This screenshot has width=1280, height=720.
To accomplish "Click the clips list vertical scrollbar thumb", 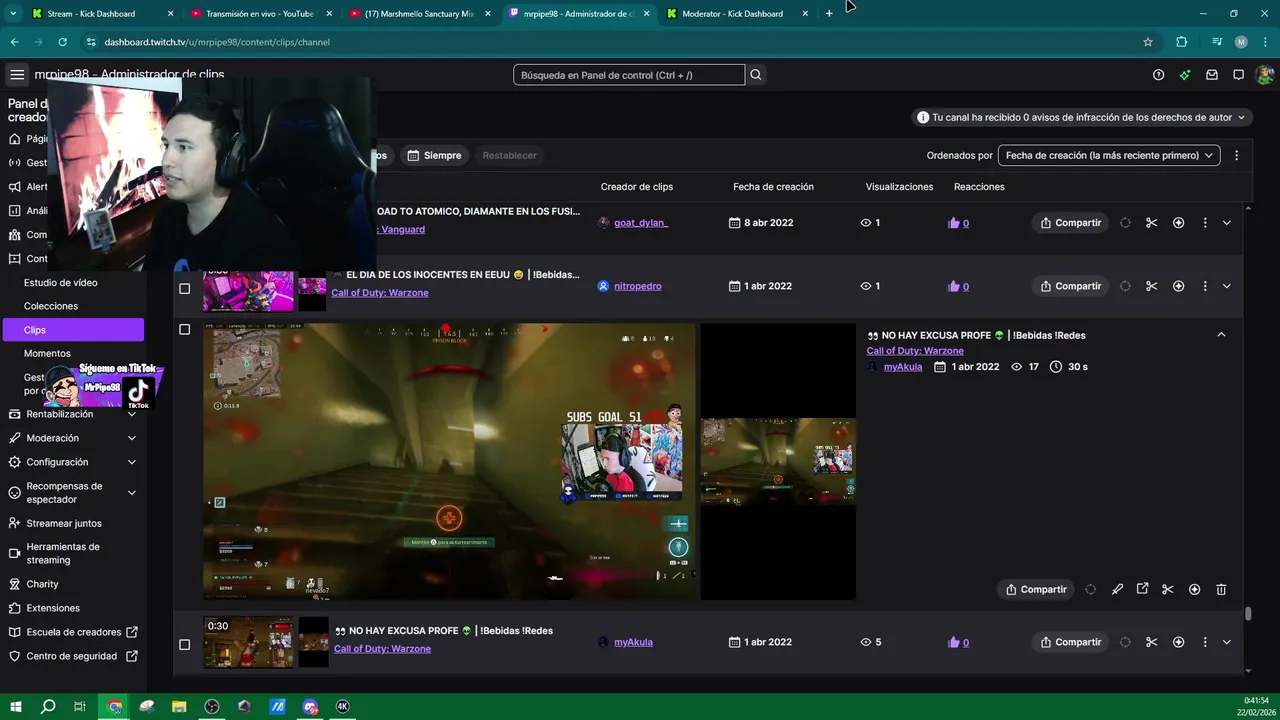I will (1247, 614).
